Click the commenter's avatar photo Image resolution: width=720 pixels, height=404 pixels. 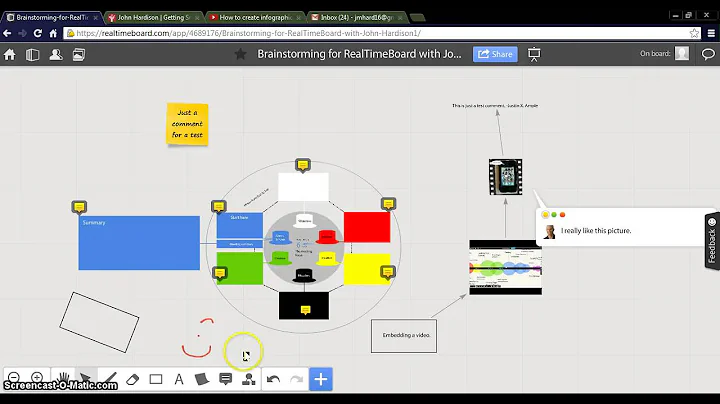[x=549, y=231]
